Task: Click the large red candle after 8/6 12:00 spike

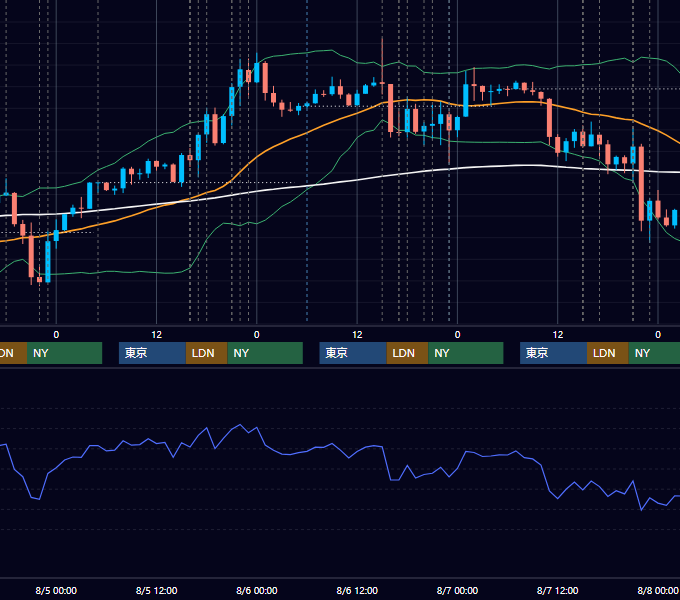Action: click(390, 108)
